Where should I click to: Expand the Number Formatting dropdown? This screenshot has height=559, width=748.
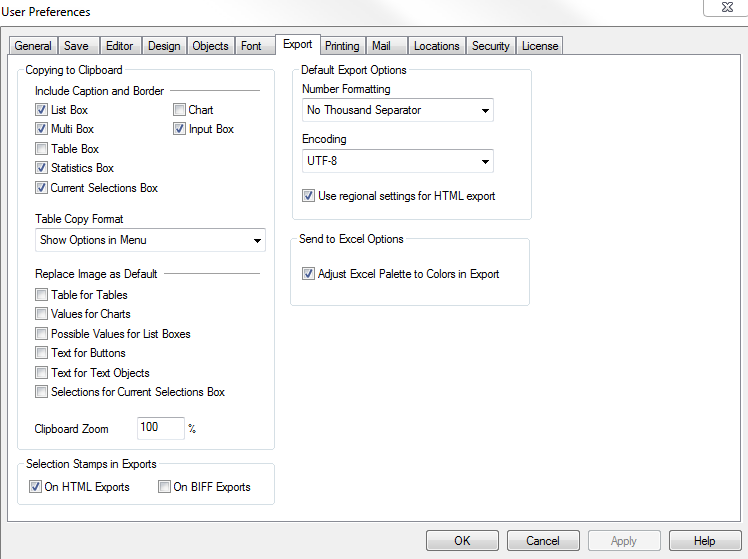pos(397,110)
